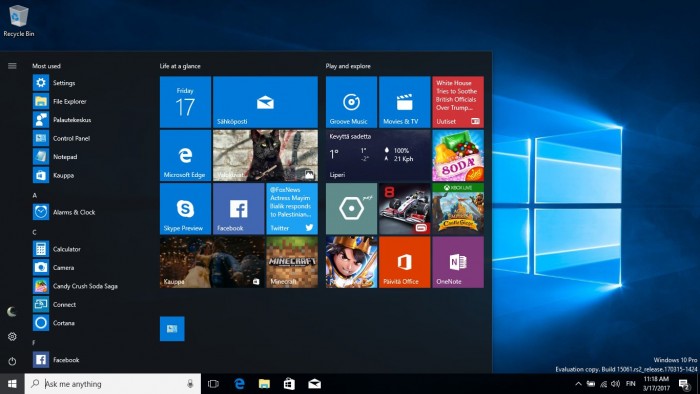Open Settings gear in Start sidebar
Image resolution: width=700 pixels, height=394 pixels.
point(12,336)
